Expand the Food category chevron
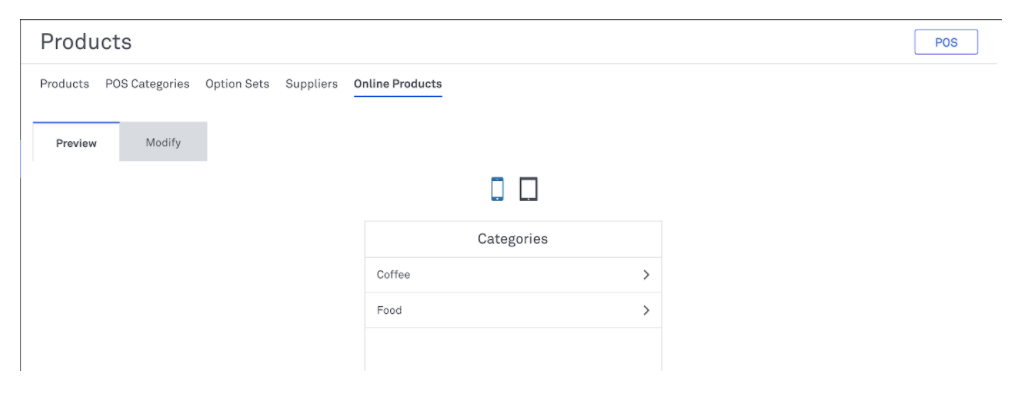The width and height of the screenshot is (1020, 396). [x=646, y=310]
